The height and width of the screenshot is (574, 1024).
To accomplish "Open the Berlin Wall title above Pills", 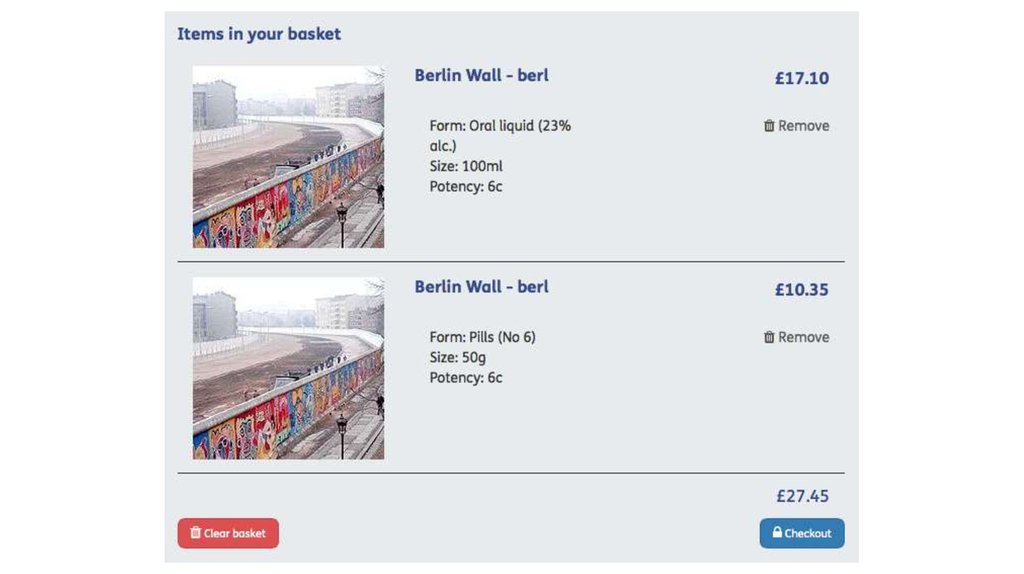I will 481,287.
